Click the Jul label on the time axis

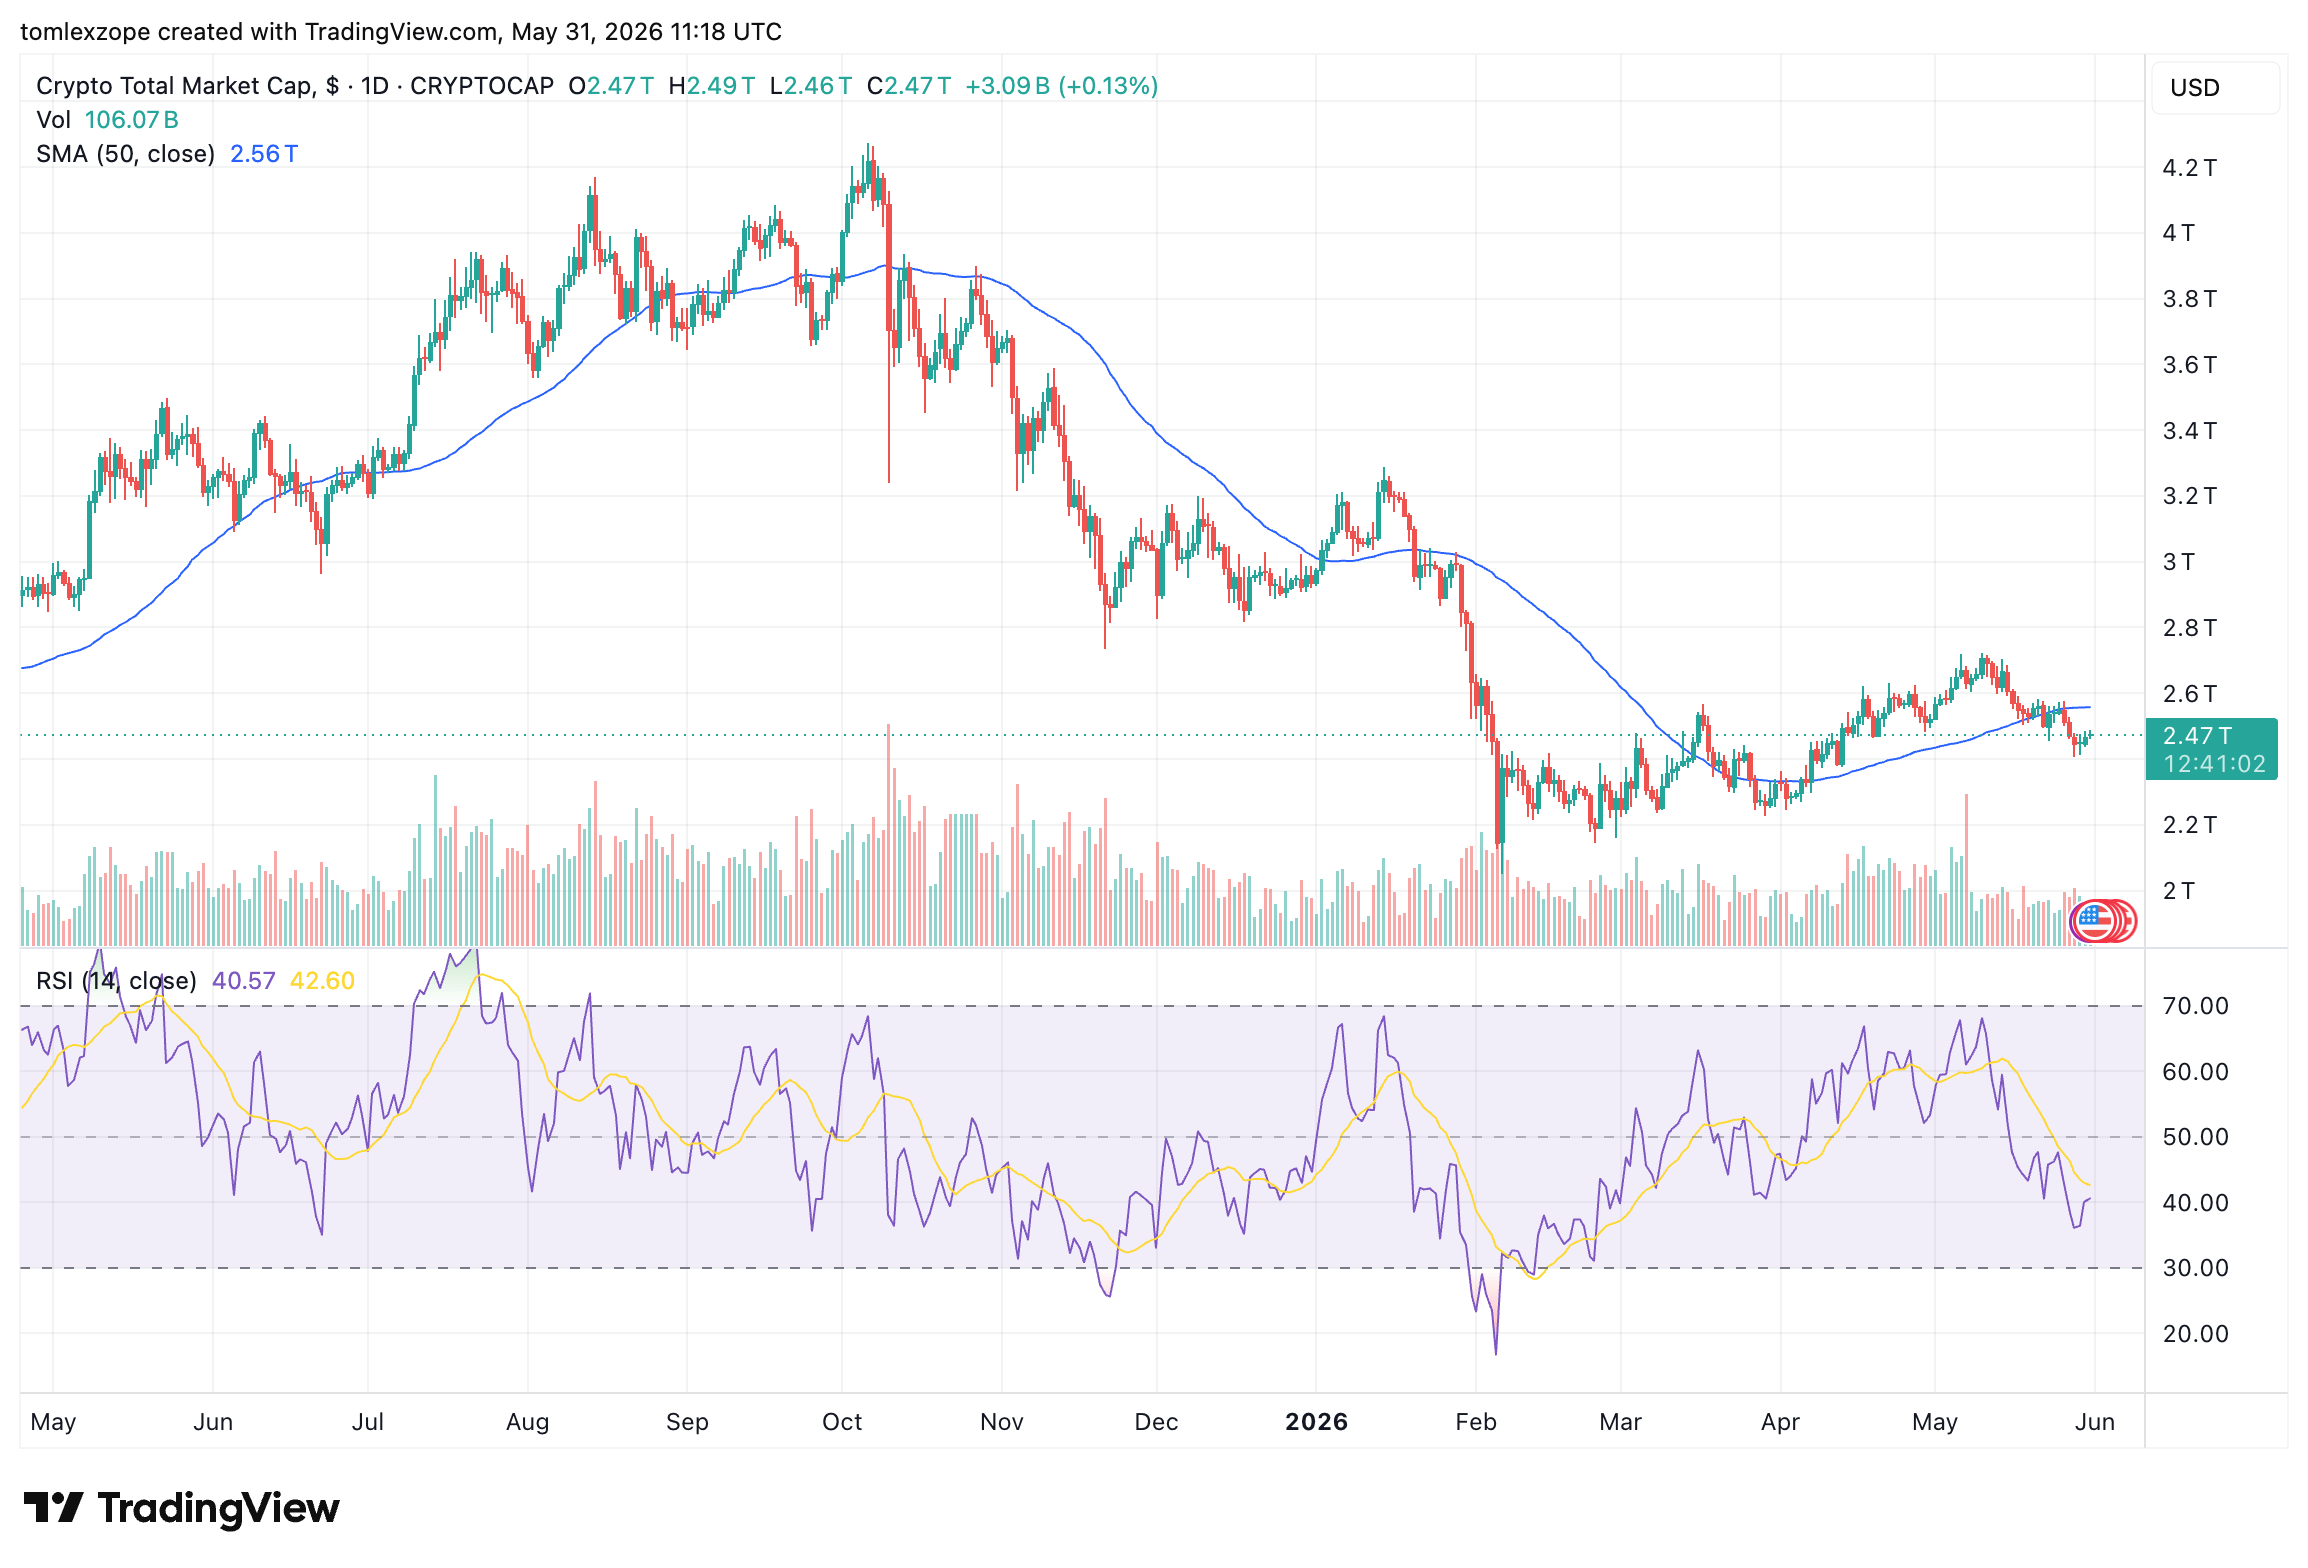pos(368,1422)
